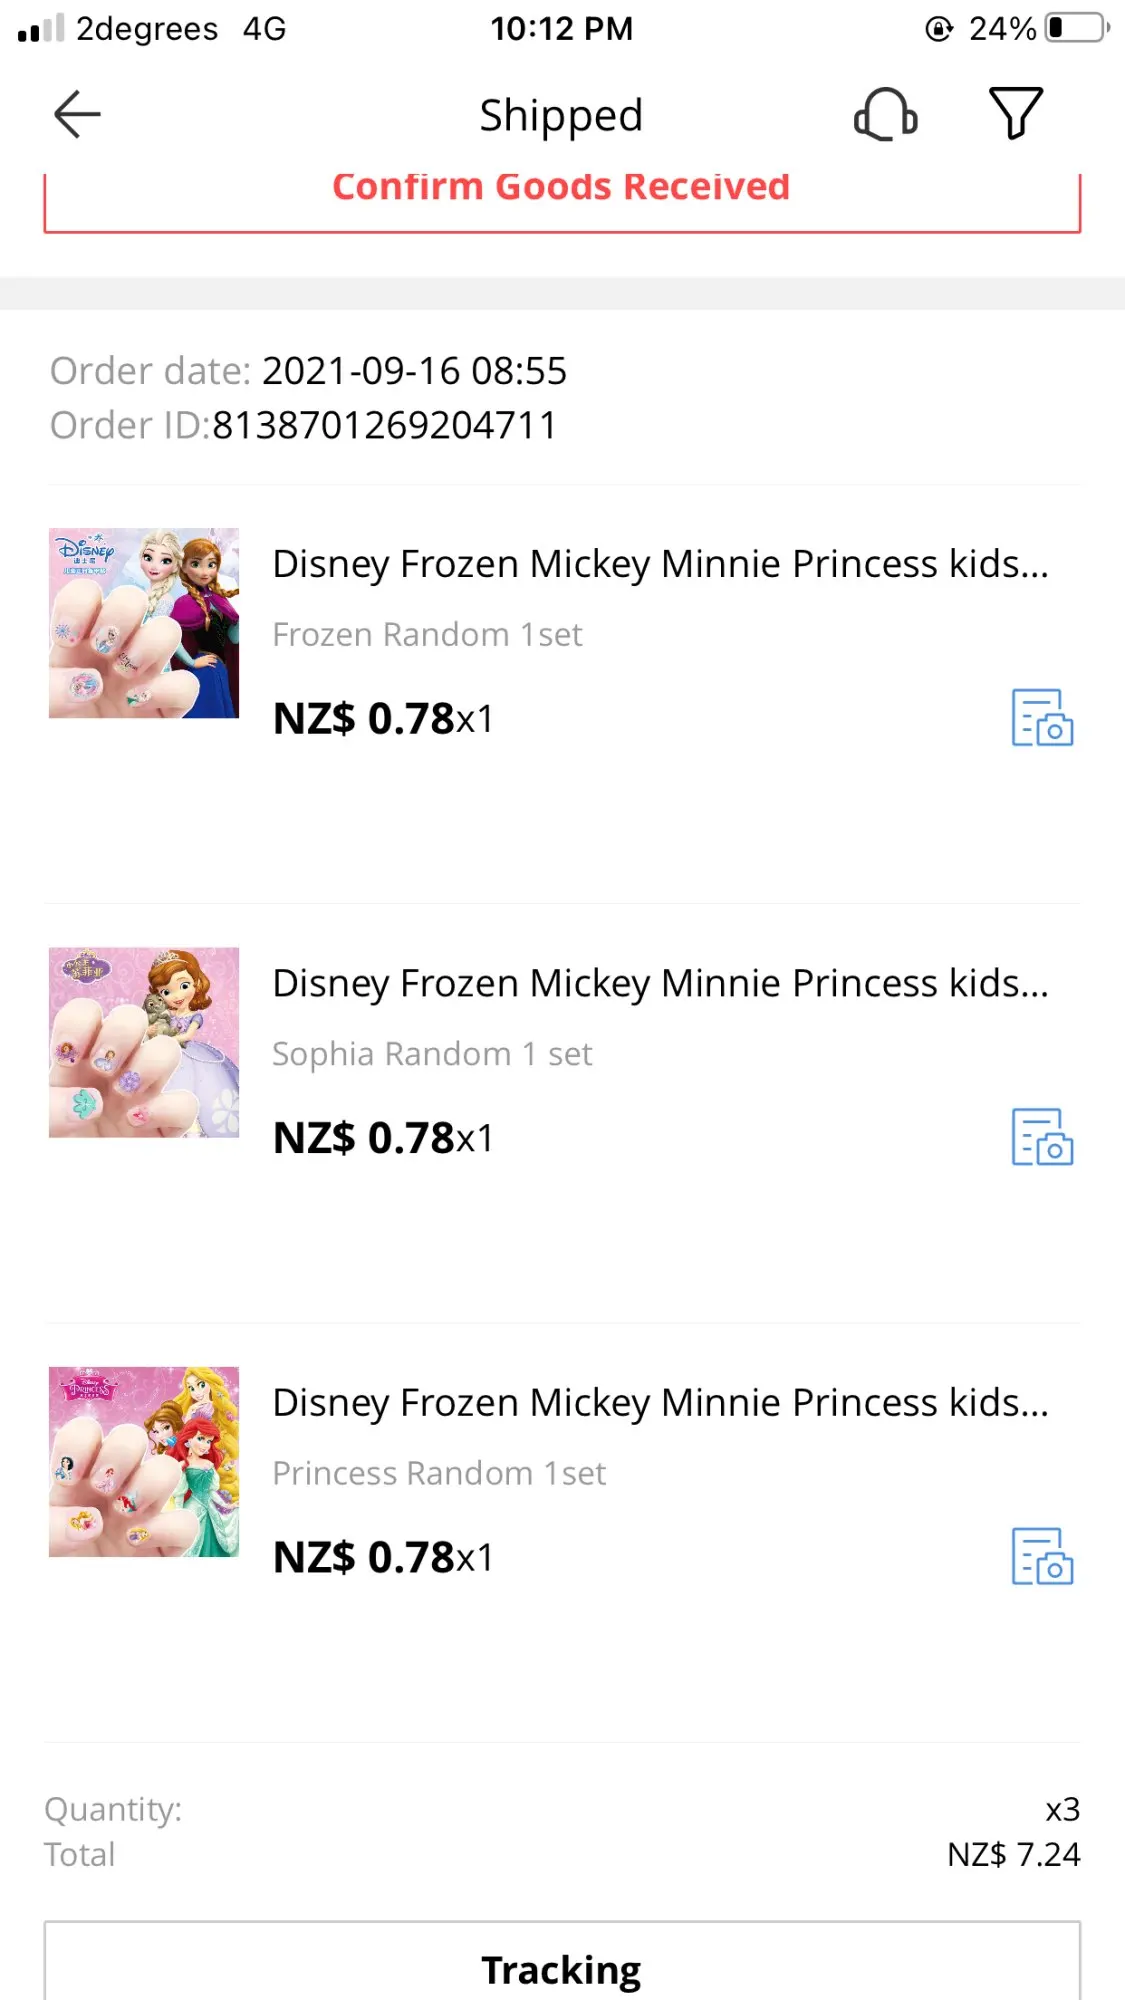Open the Tracking button

(561, 1968)
